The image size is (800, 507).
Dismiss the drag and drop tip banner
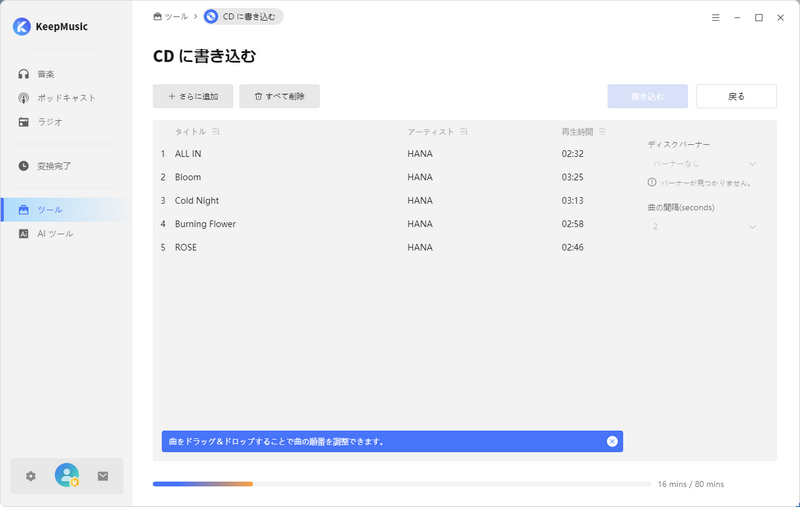tap(612, 442)
